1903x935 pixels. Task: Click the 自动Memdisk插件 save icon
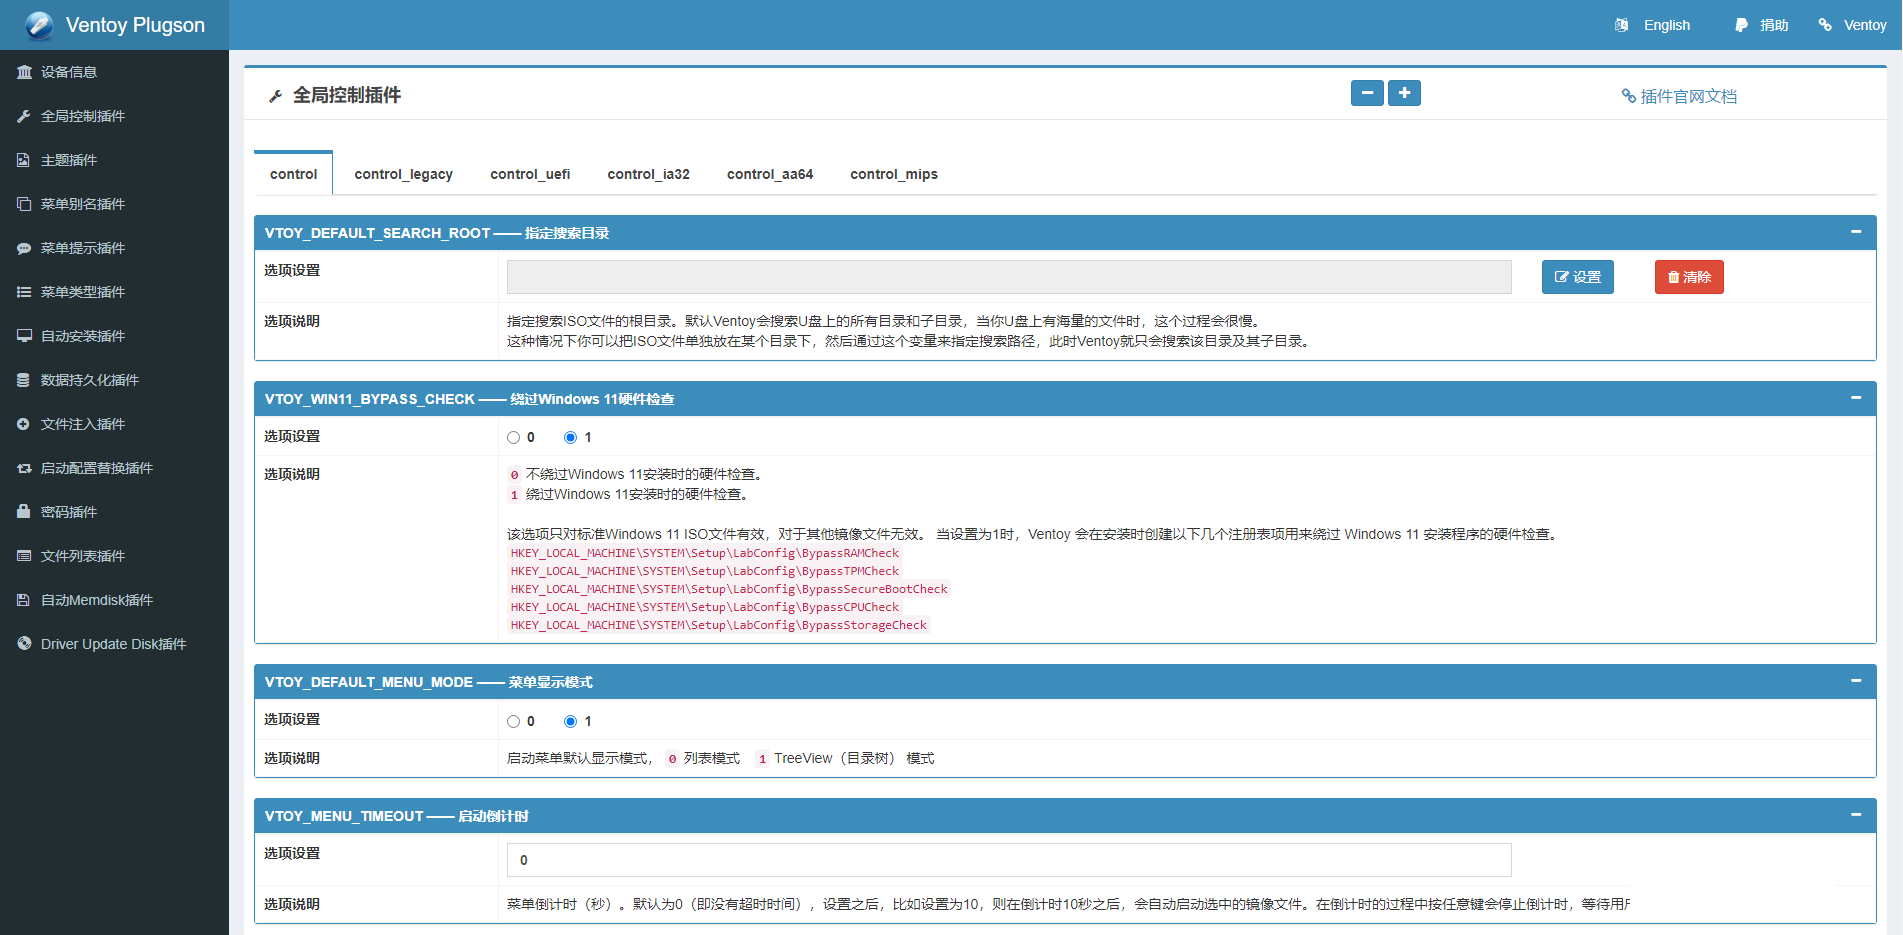pyautogui.click(x=24, y=600)
